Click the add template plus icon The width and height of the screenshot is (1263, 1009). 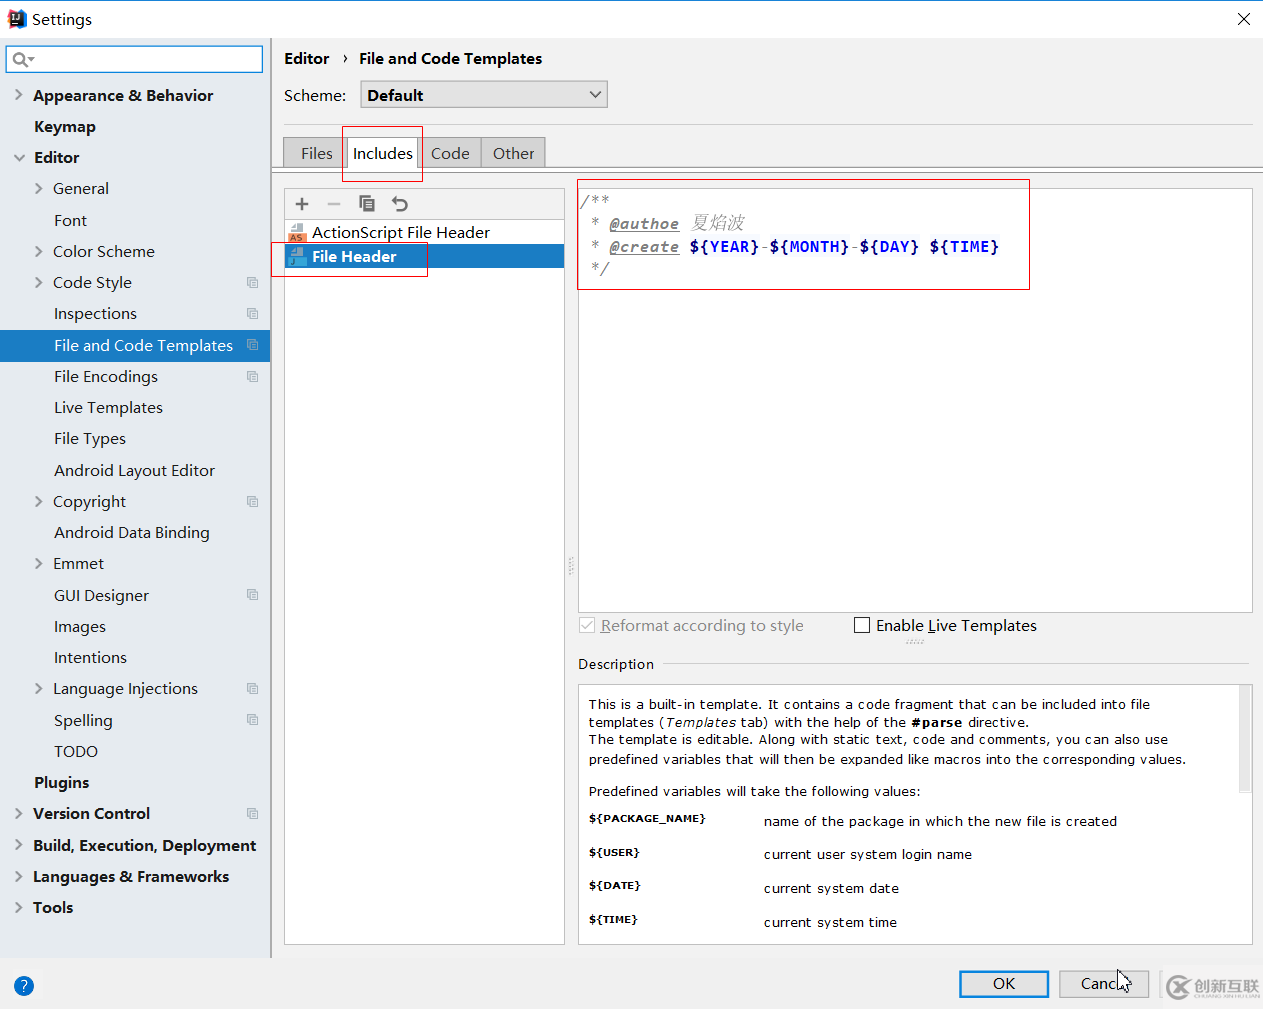[x=302, y=204]
